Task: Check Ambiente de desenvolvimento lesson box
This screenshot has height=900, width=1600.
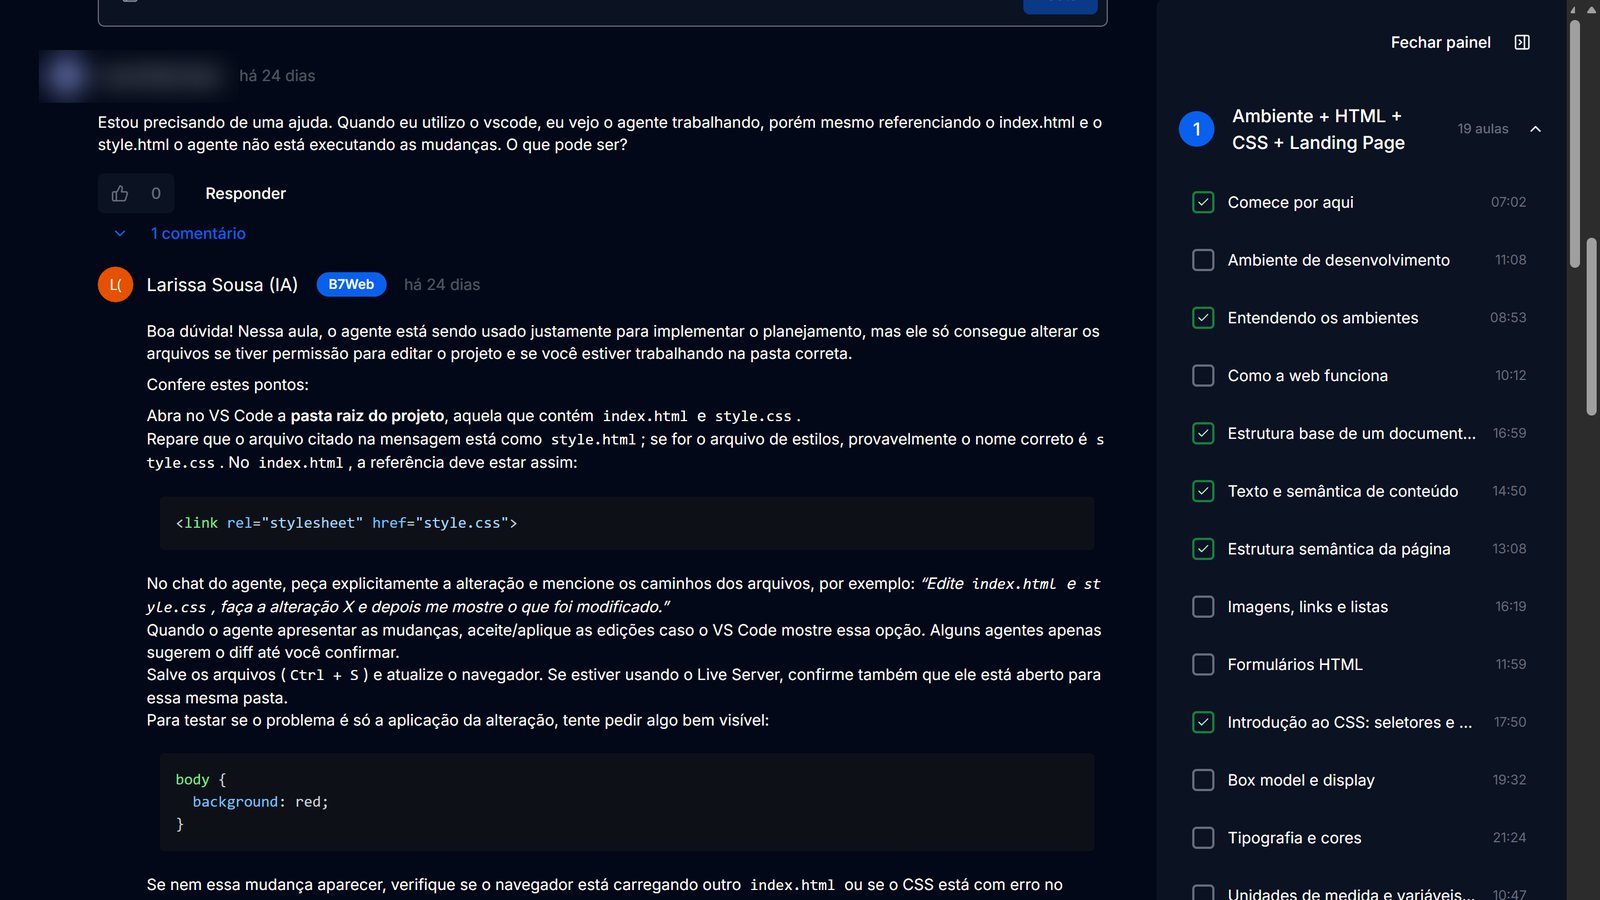Action: tap(1203, 260)
